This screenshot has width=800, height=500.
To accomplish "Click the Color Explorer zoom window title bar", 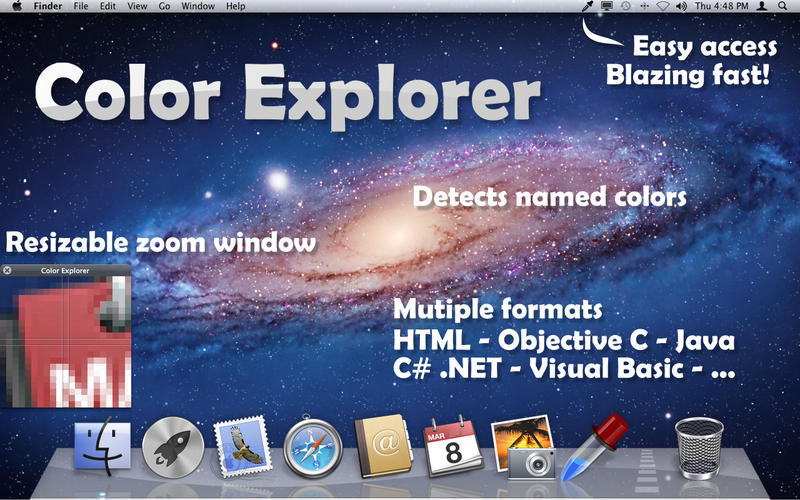I will coord(65,270).
